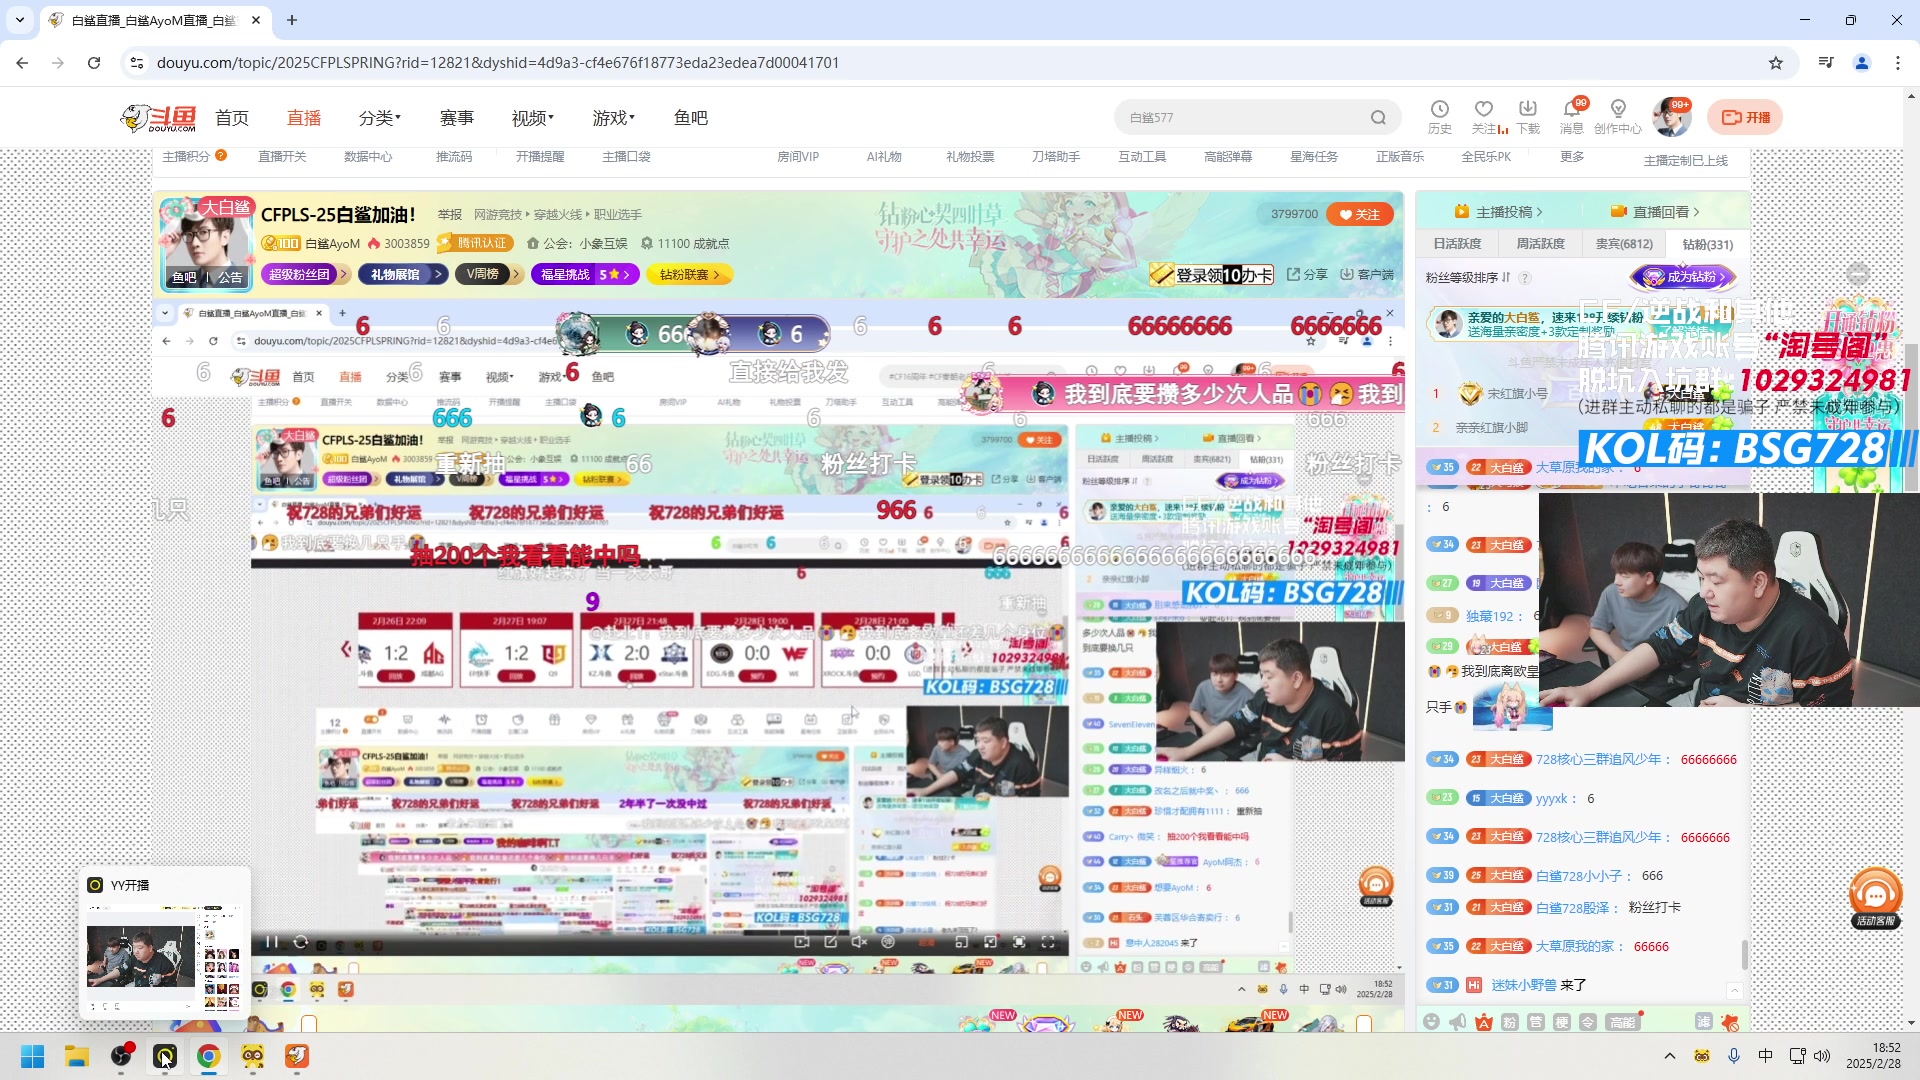Open the download client icon
1920x1080 pixels.
(1528, 109)
